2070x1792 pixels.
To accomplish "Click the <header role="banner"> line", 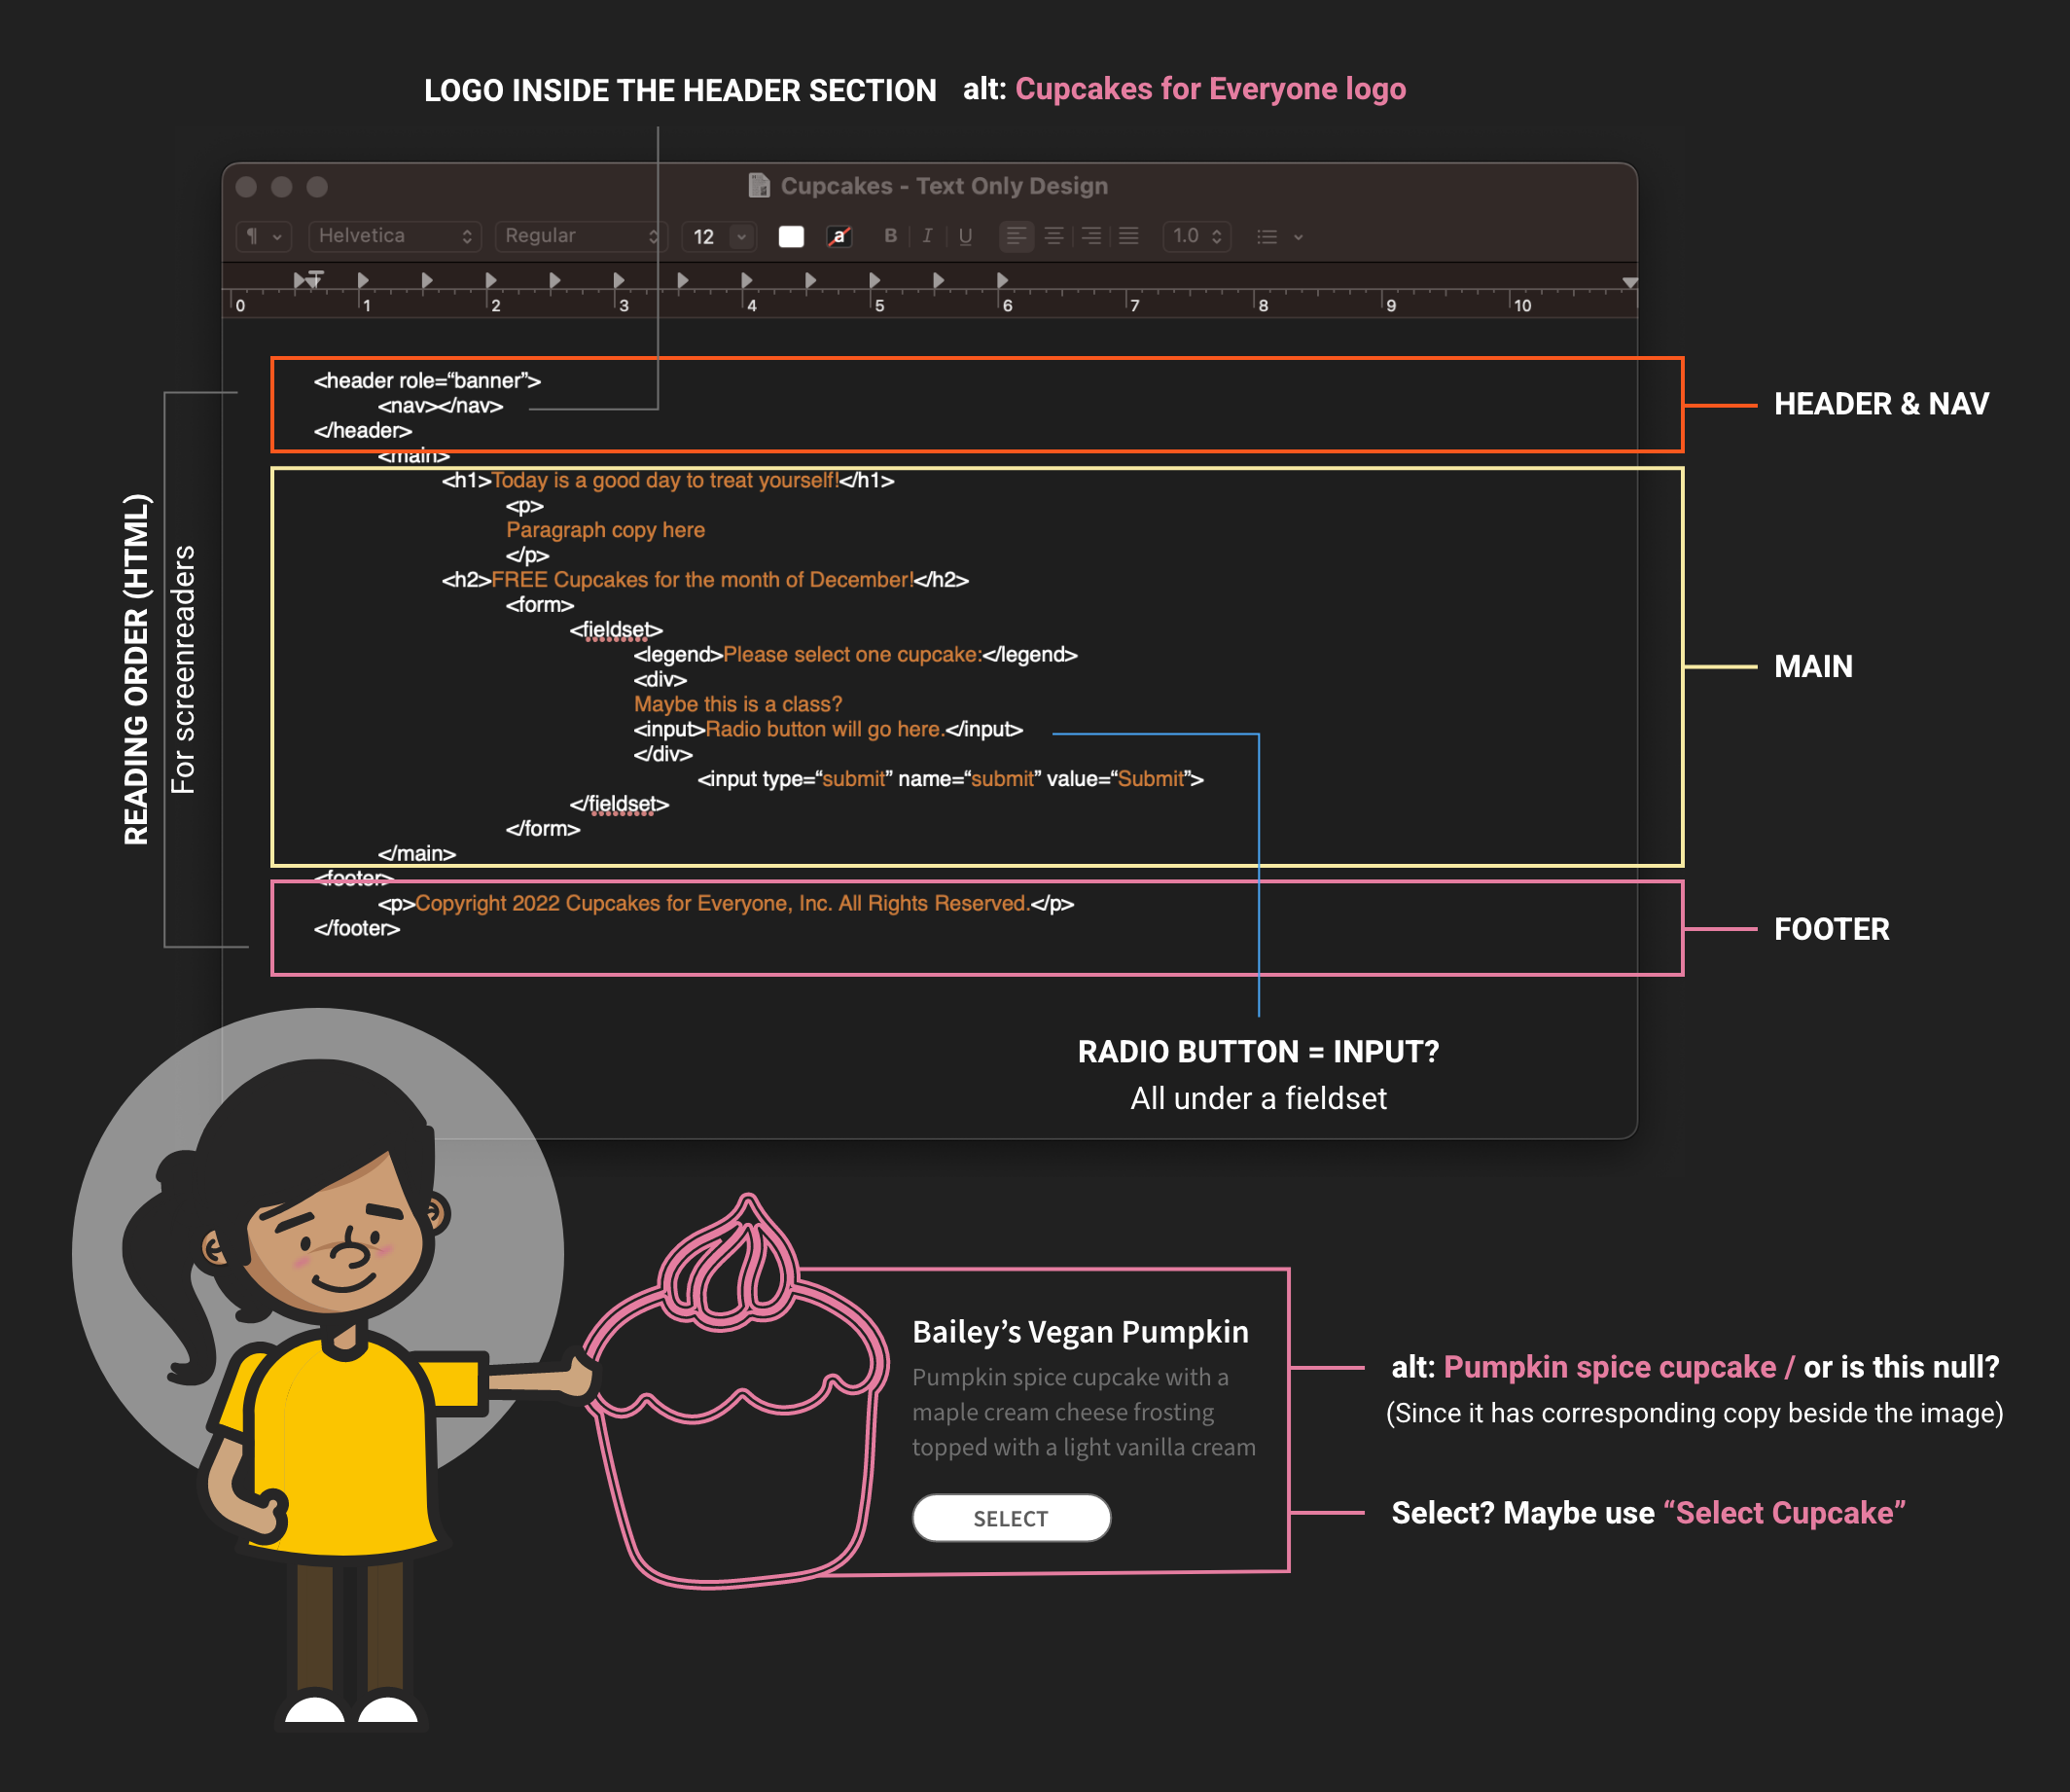I will click(x=427, y=381).
